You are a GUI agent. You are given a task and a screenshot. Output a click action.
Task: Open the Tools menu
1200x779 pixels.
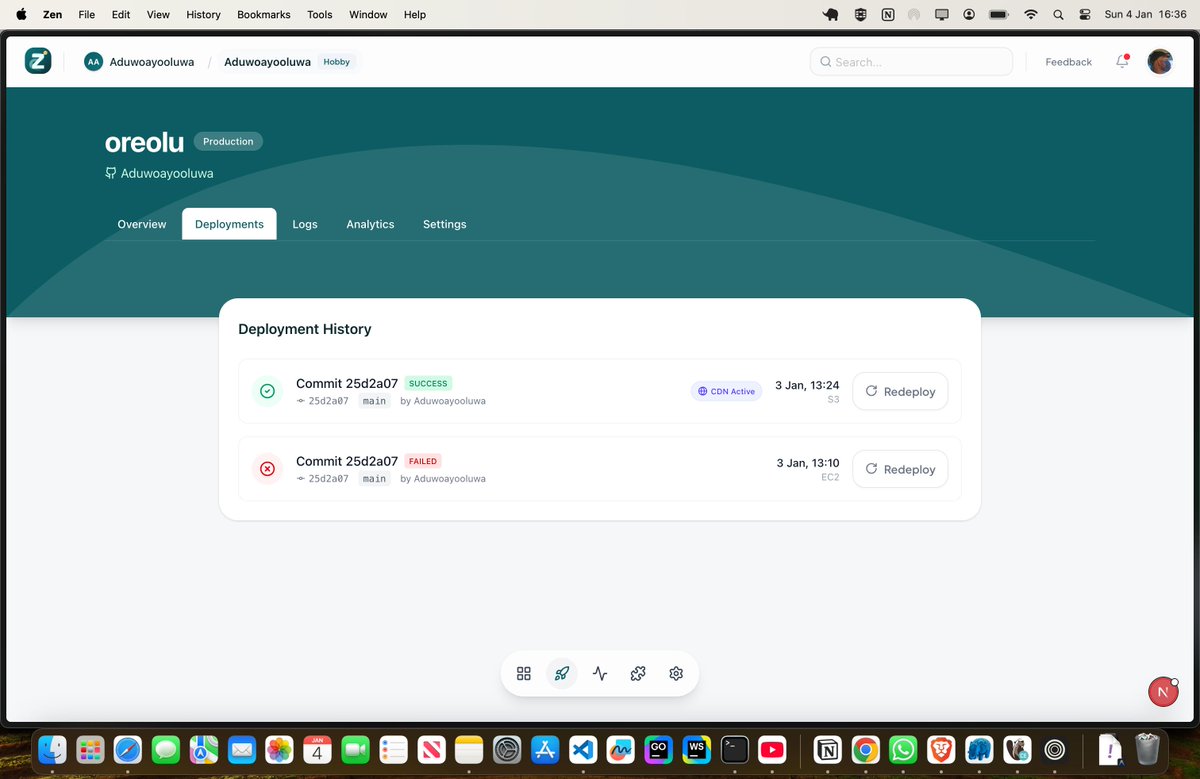[320, 15]
